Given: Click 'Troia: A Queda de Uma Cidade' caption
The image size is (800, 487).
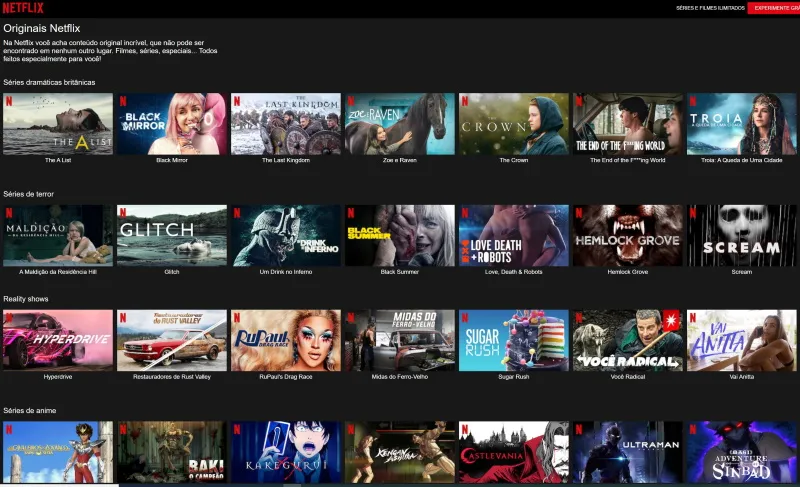Looking at the screenshot, I should (741, 160).
